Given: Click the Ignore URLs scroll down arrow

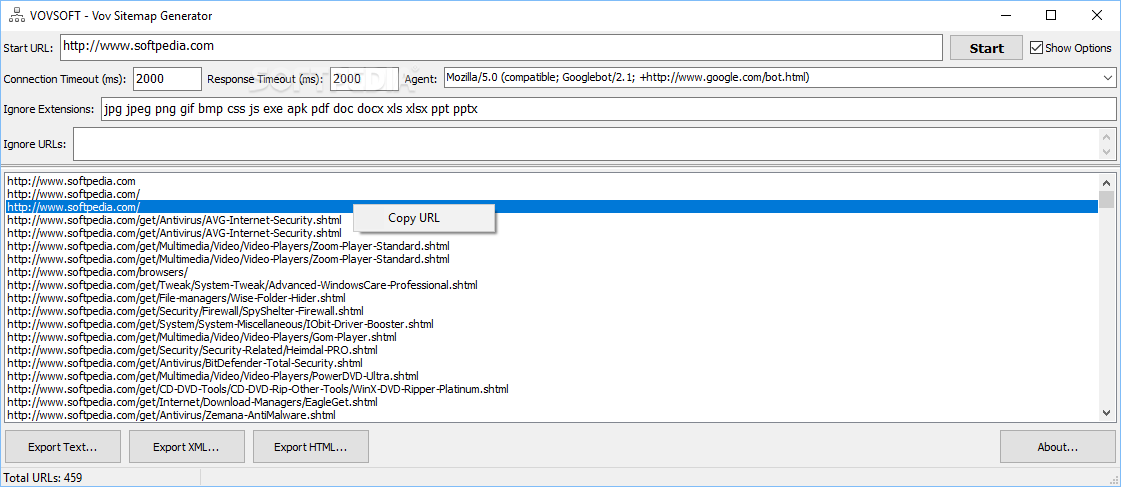Looking at the screenshot, I should click(x=1107, y=152).
